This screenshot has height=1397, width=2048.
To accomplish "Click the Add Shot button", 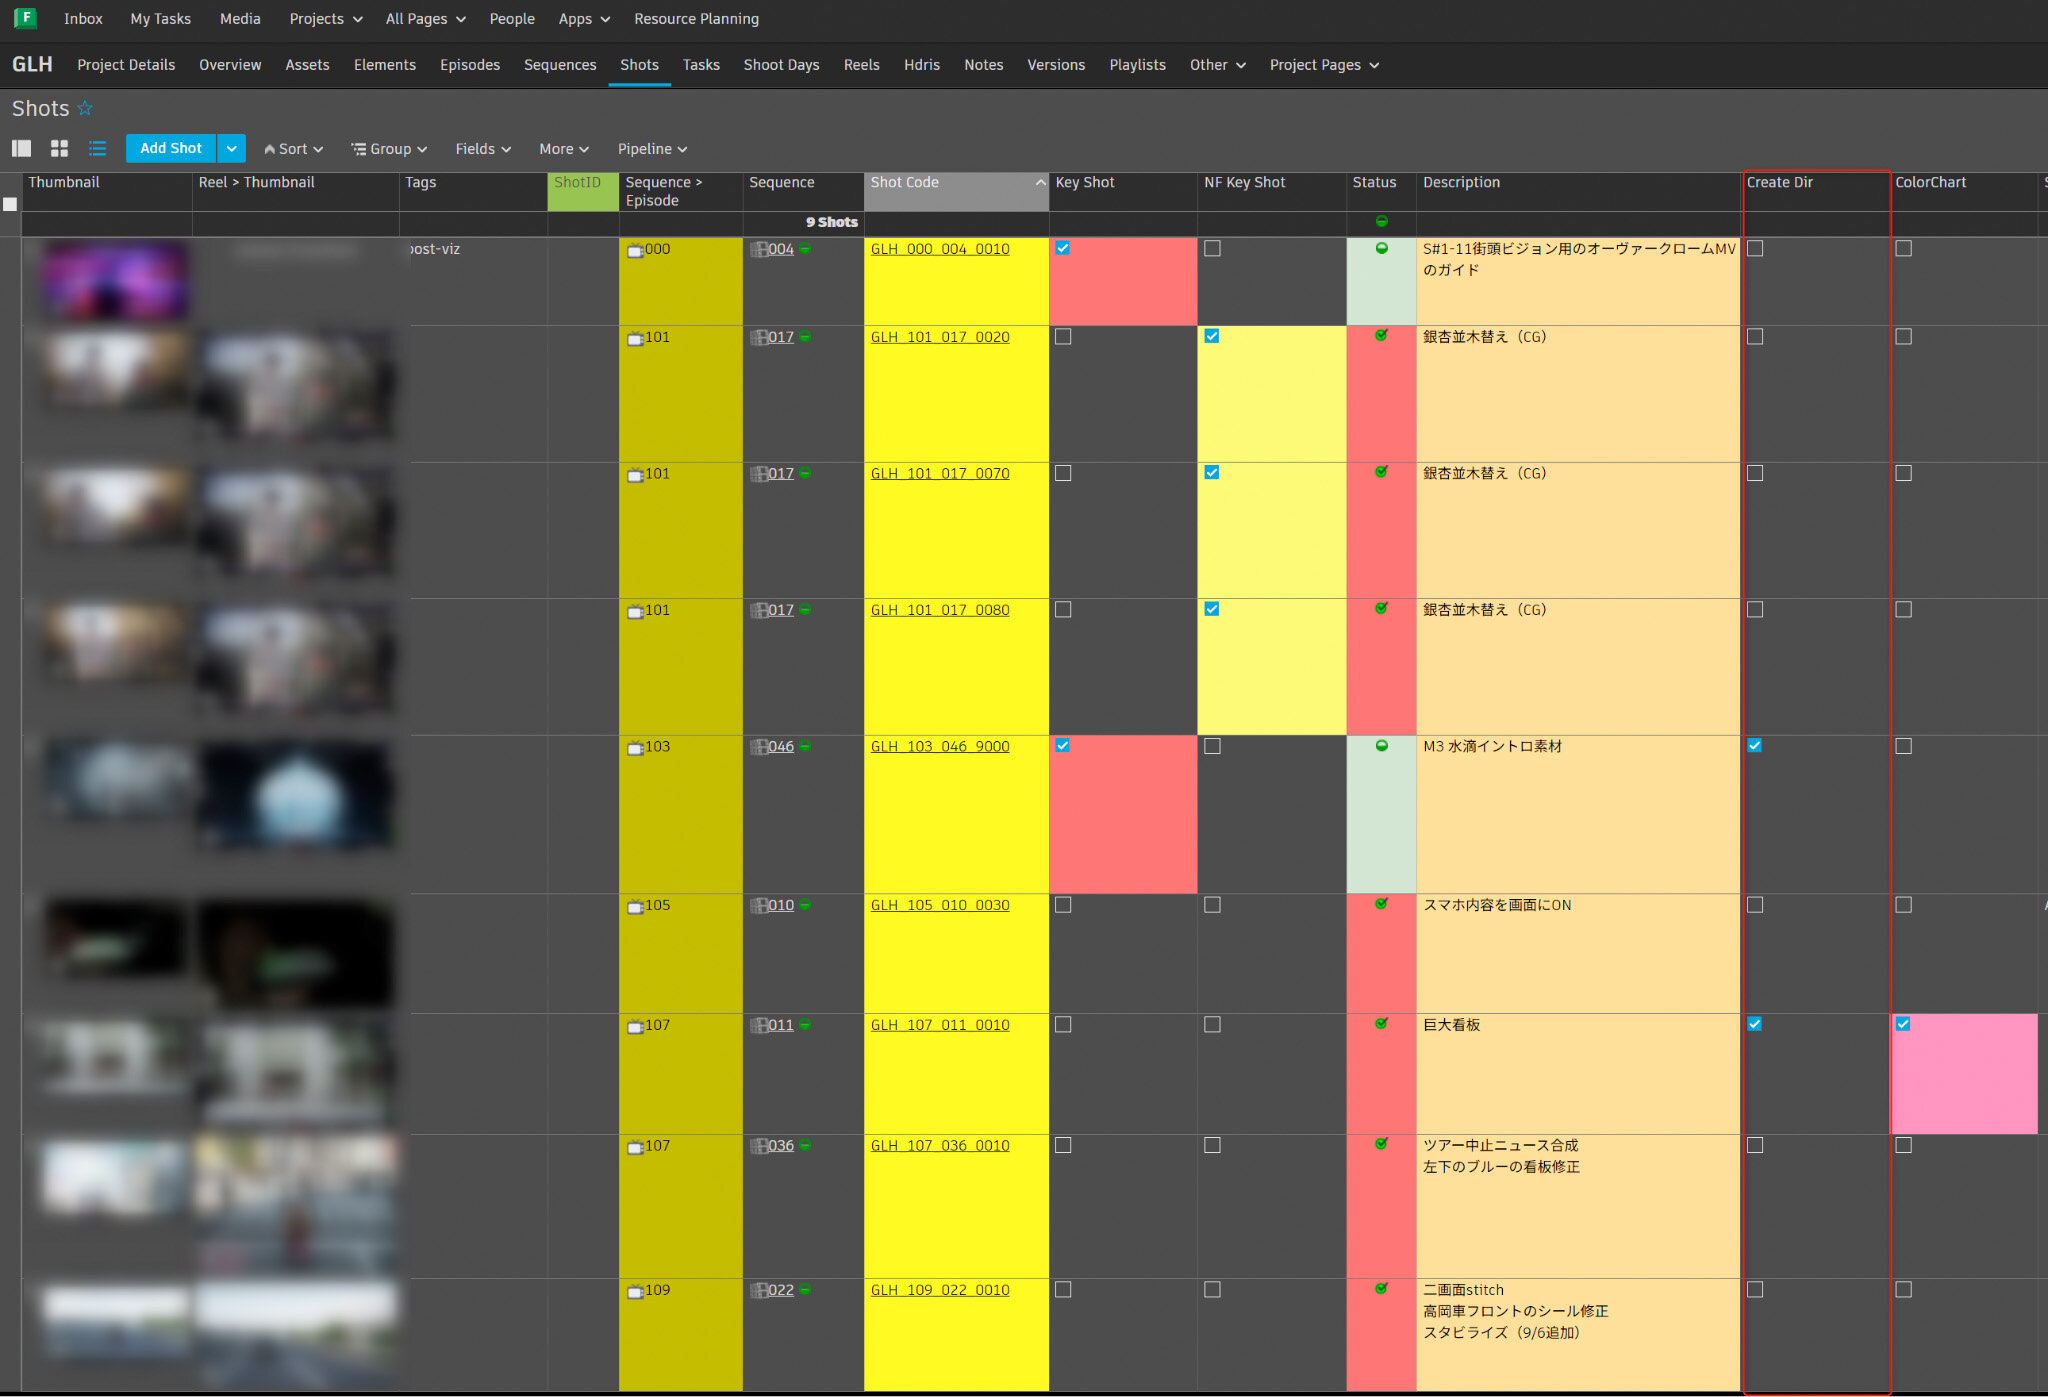I will pyautogui.click(x=170, y=148).
